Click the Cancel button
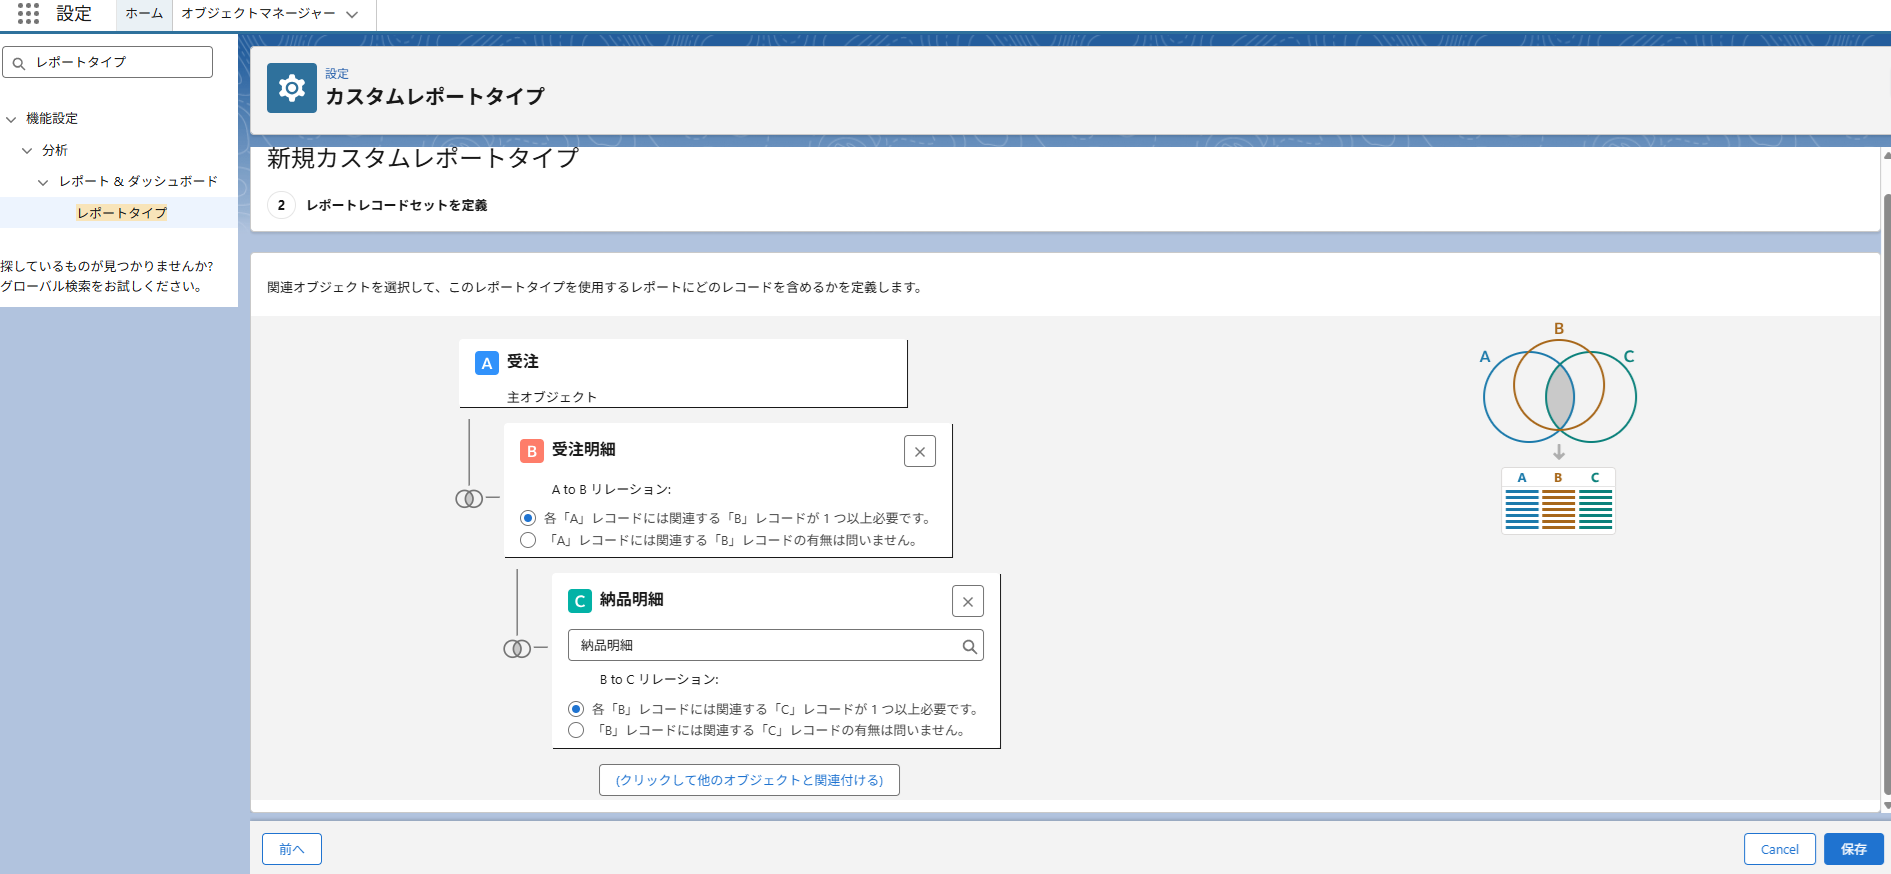This screenshot has width=1891, height=874. [1780, 849]
